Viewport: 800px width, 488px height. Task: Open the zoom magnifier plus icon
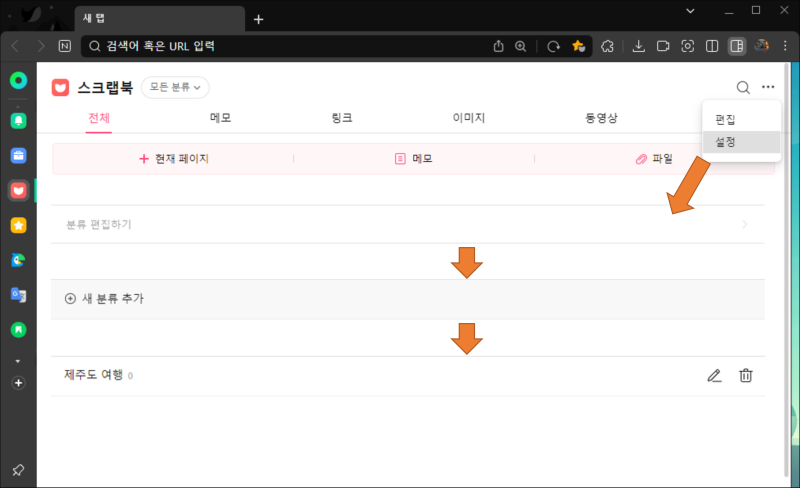click(520, 46)
